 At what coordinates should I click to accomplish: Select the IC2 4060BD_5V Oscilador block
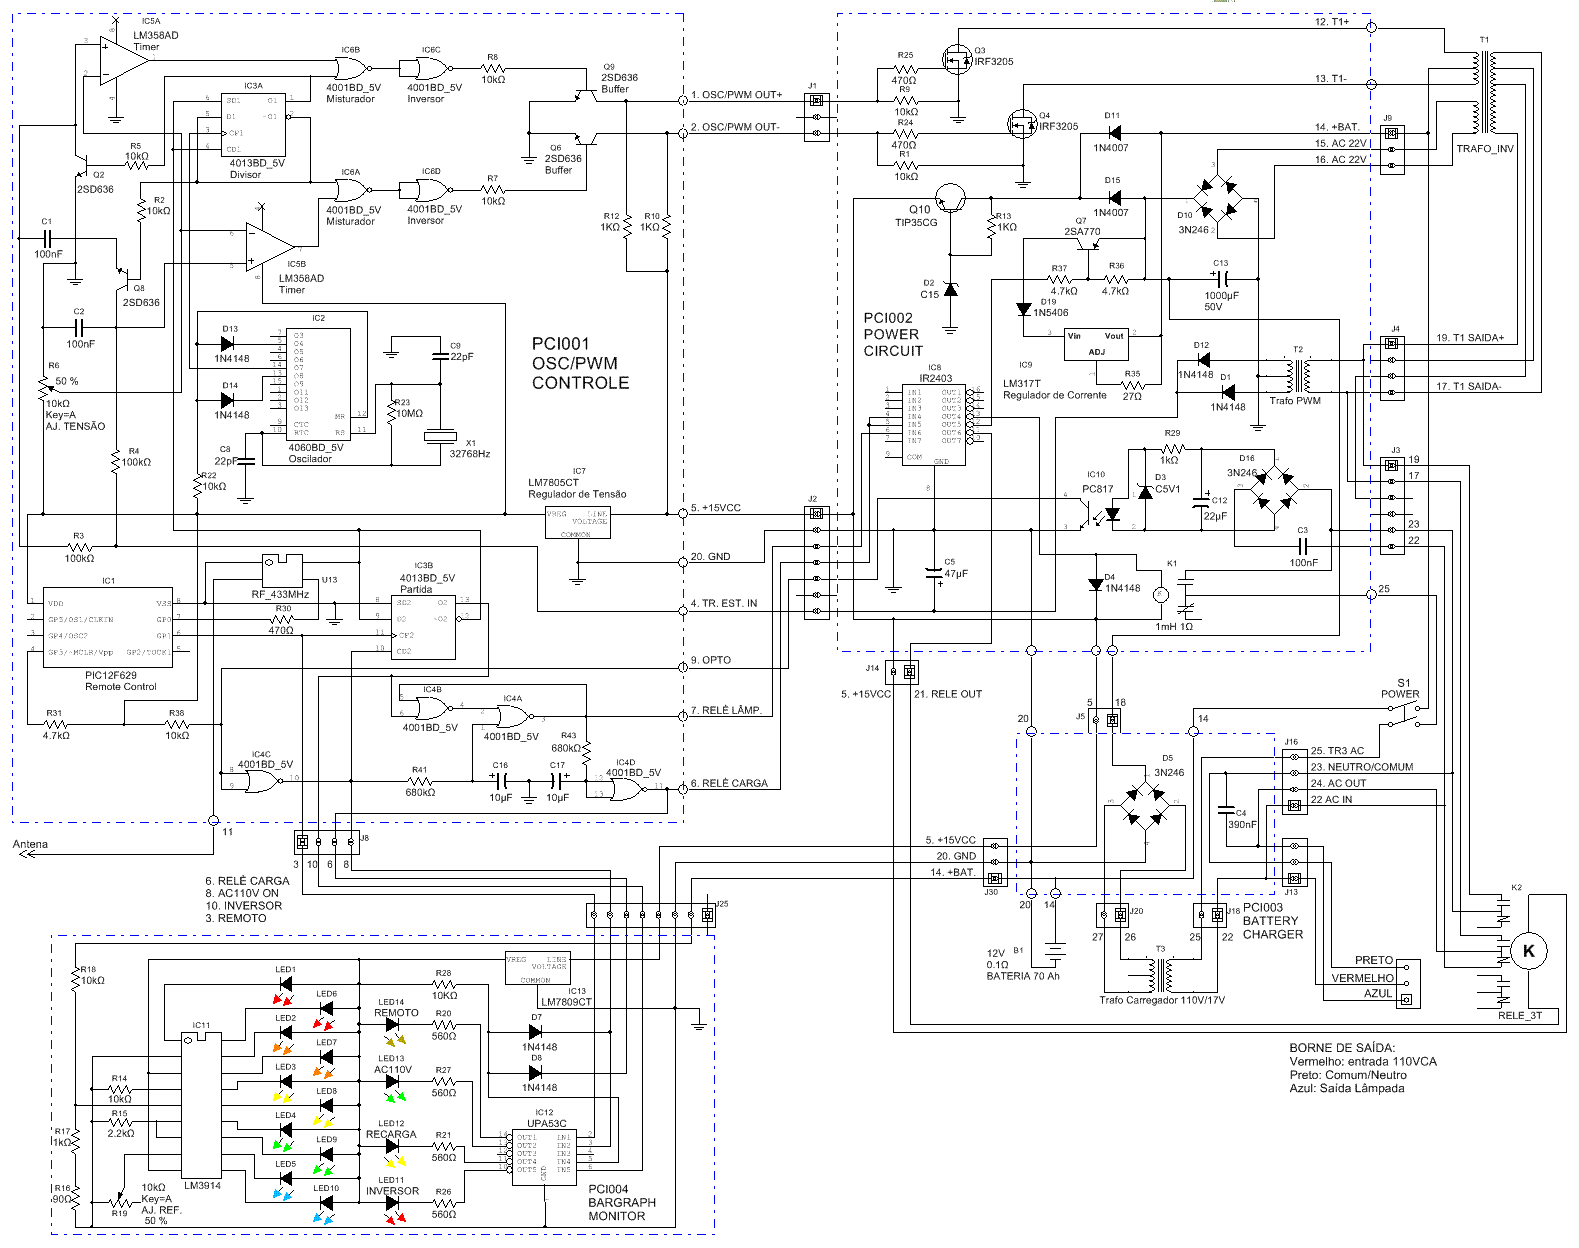pos(318,383)
